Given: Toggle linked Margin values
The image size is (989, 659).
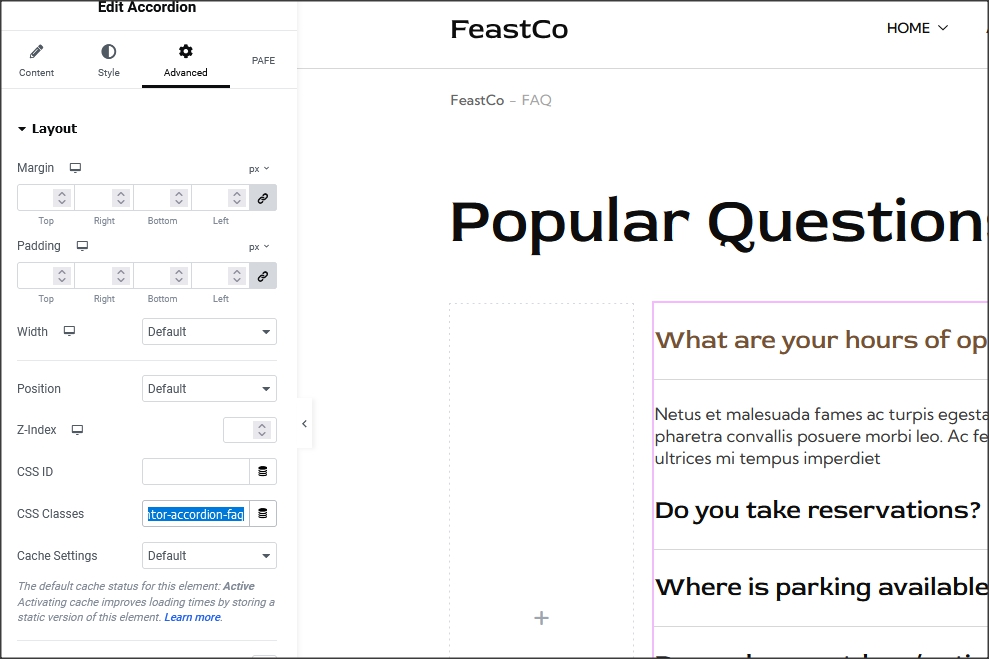Looking at the screenshot, I should (263, 198).
